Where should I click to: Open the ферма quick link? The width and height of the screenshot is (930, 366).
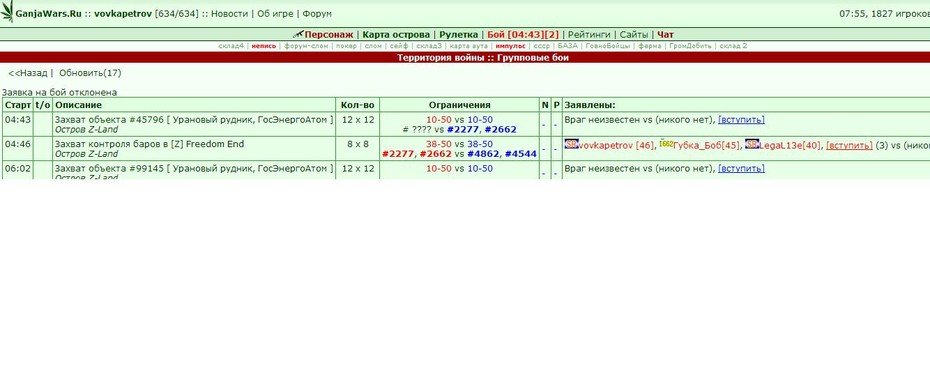click(650, 46)
